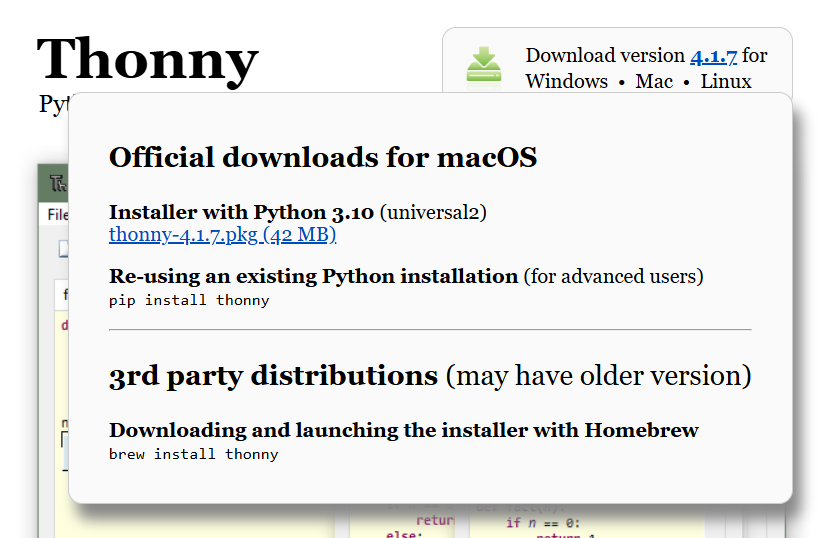836x538 pixels.
Task: Download thonny-4.1.7.pkg installer
Action: pos(222,235)
